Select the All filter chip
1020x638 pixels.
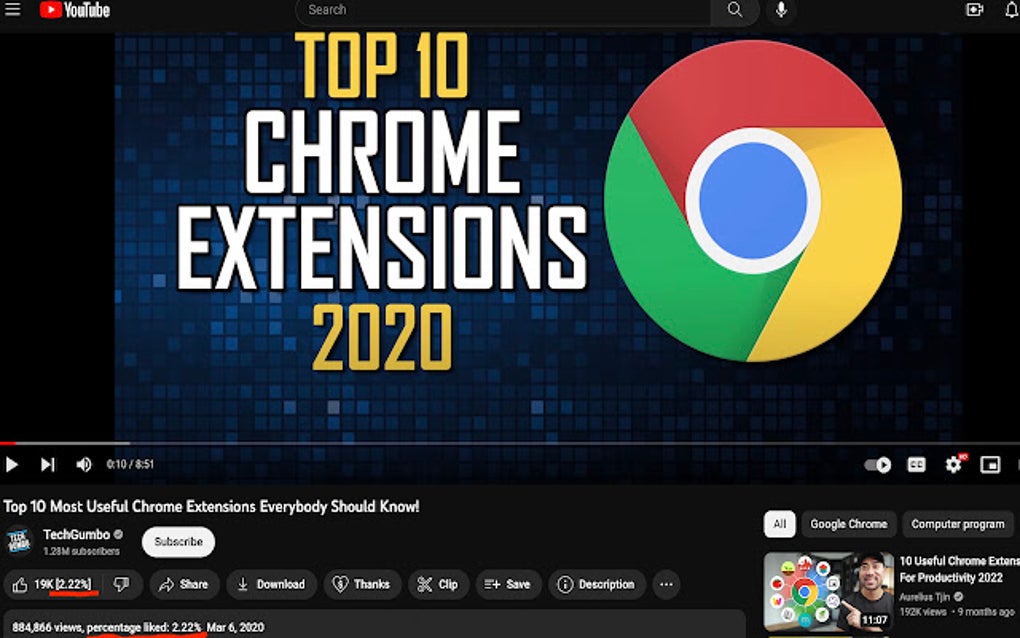(780, 524)
